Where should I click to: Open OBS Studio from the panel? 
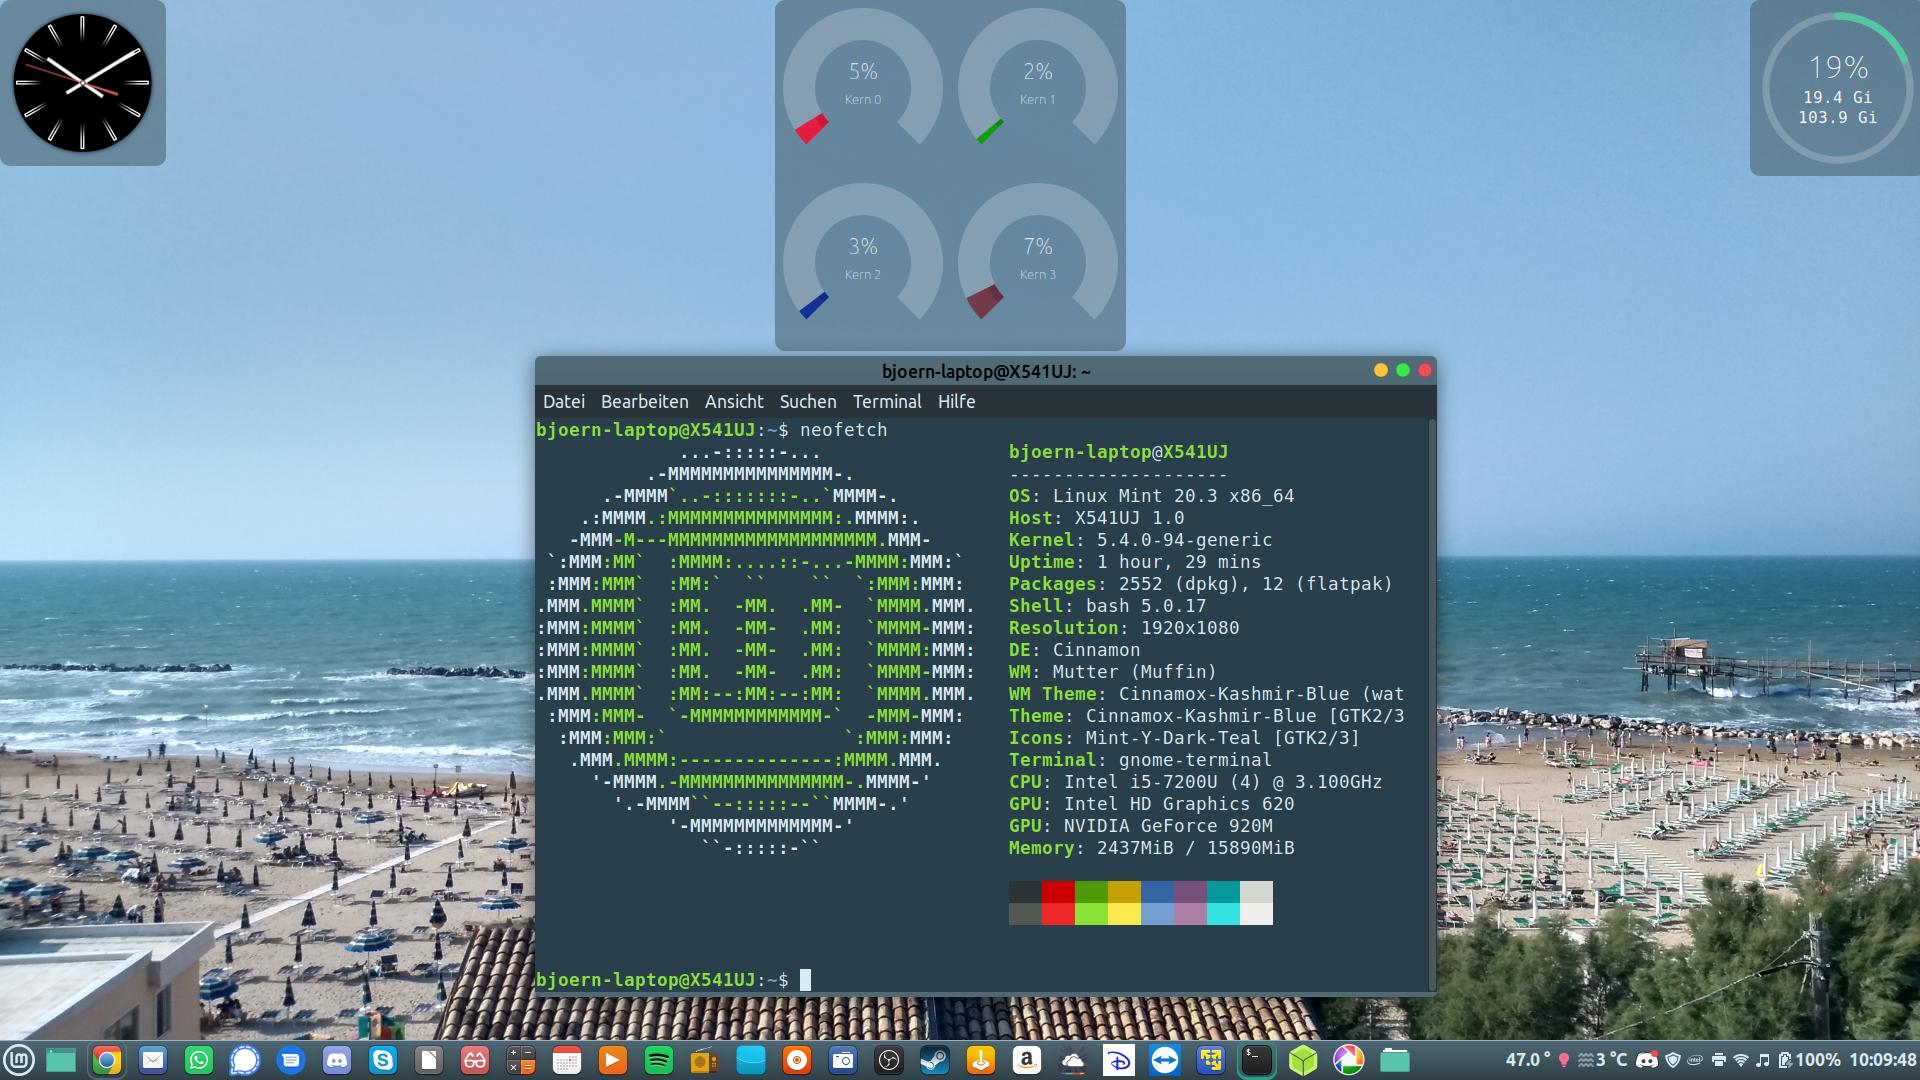coord(889,1060)
